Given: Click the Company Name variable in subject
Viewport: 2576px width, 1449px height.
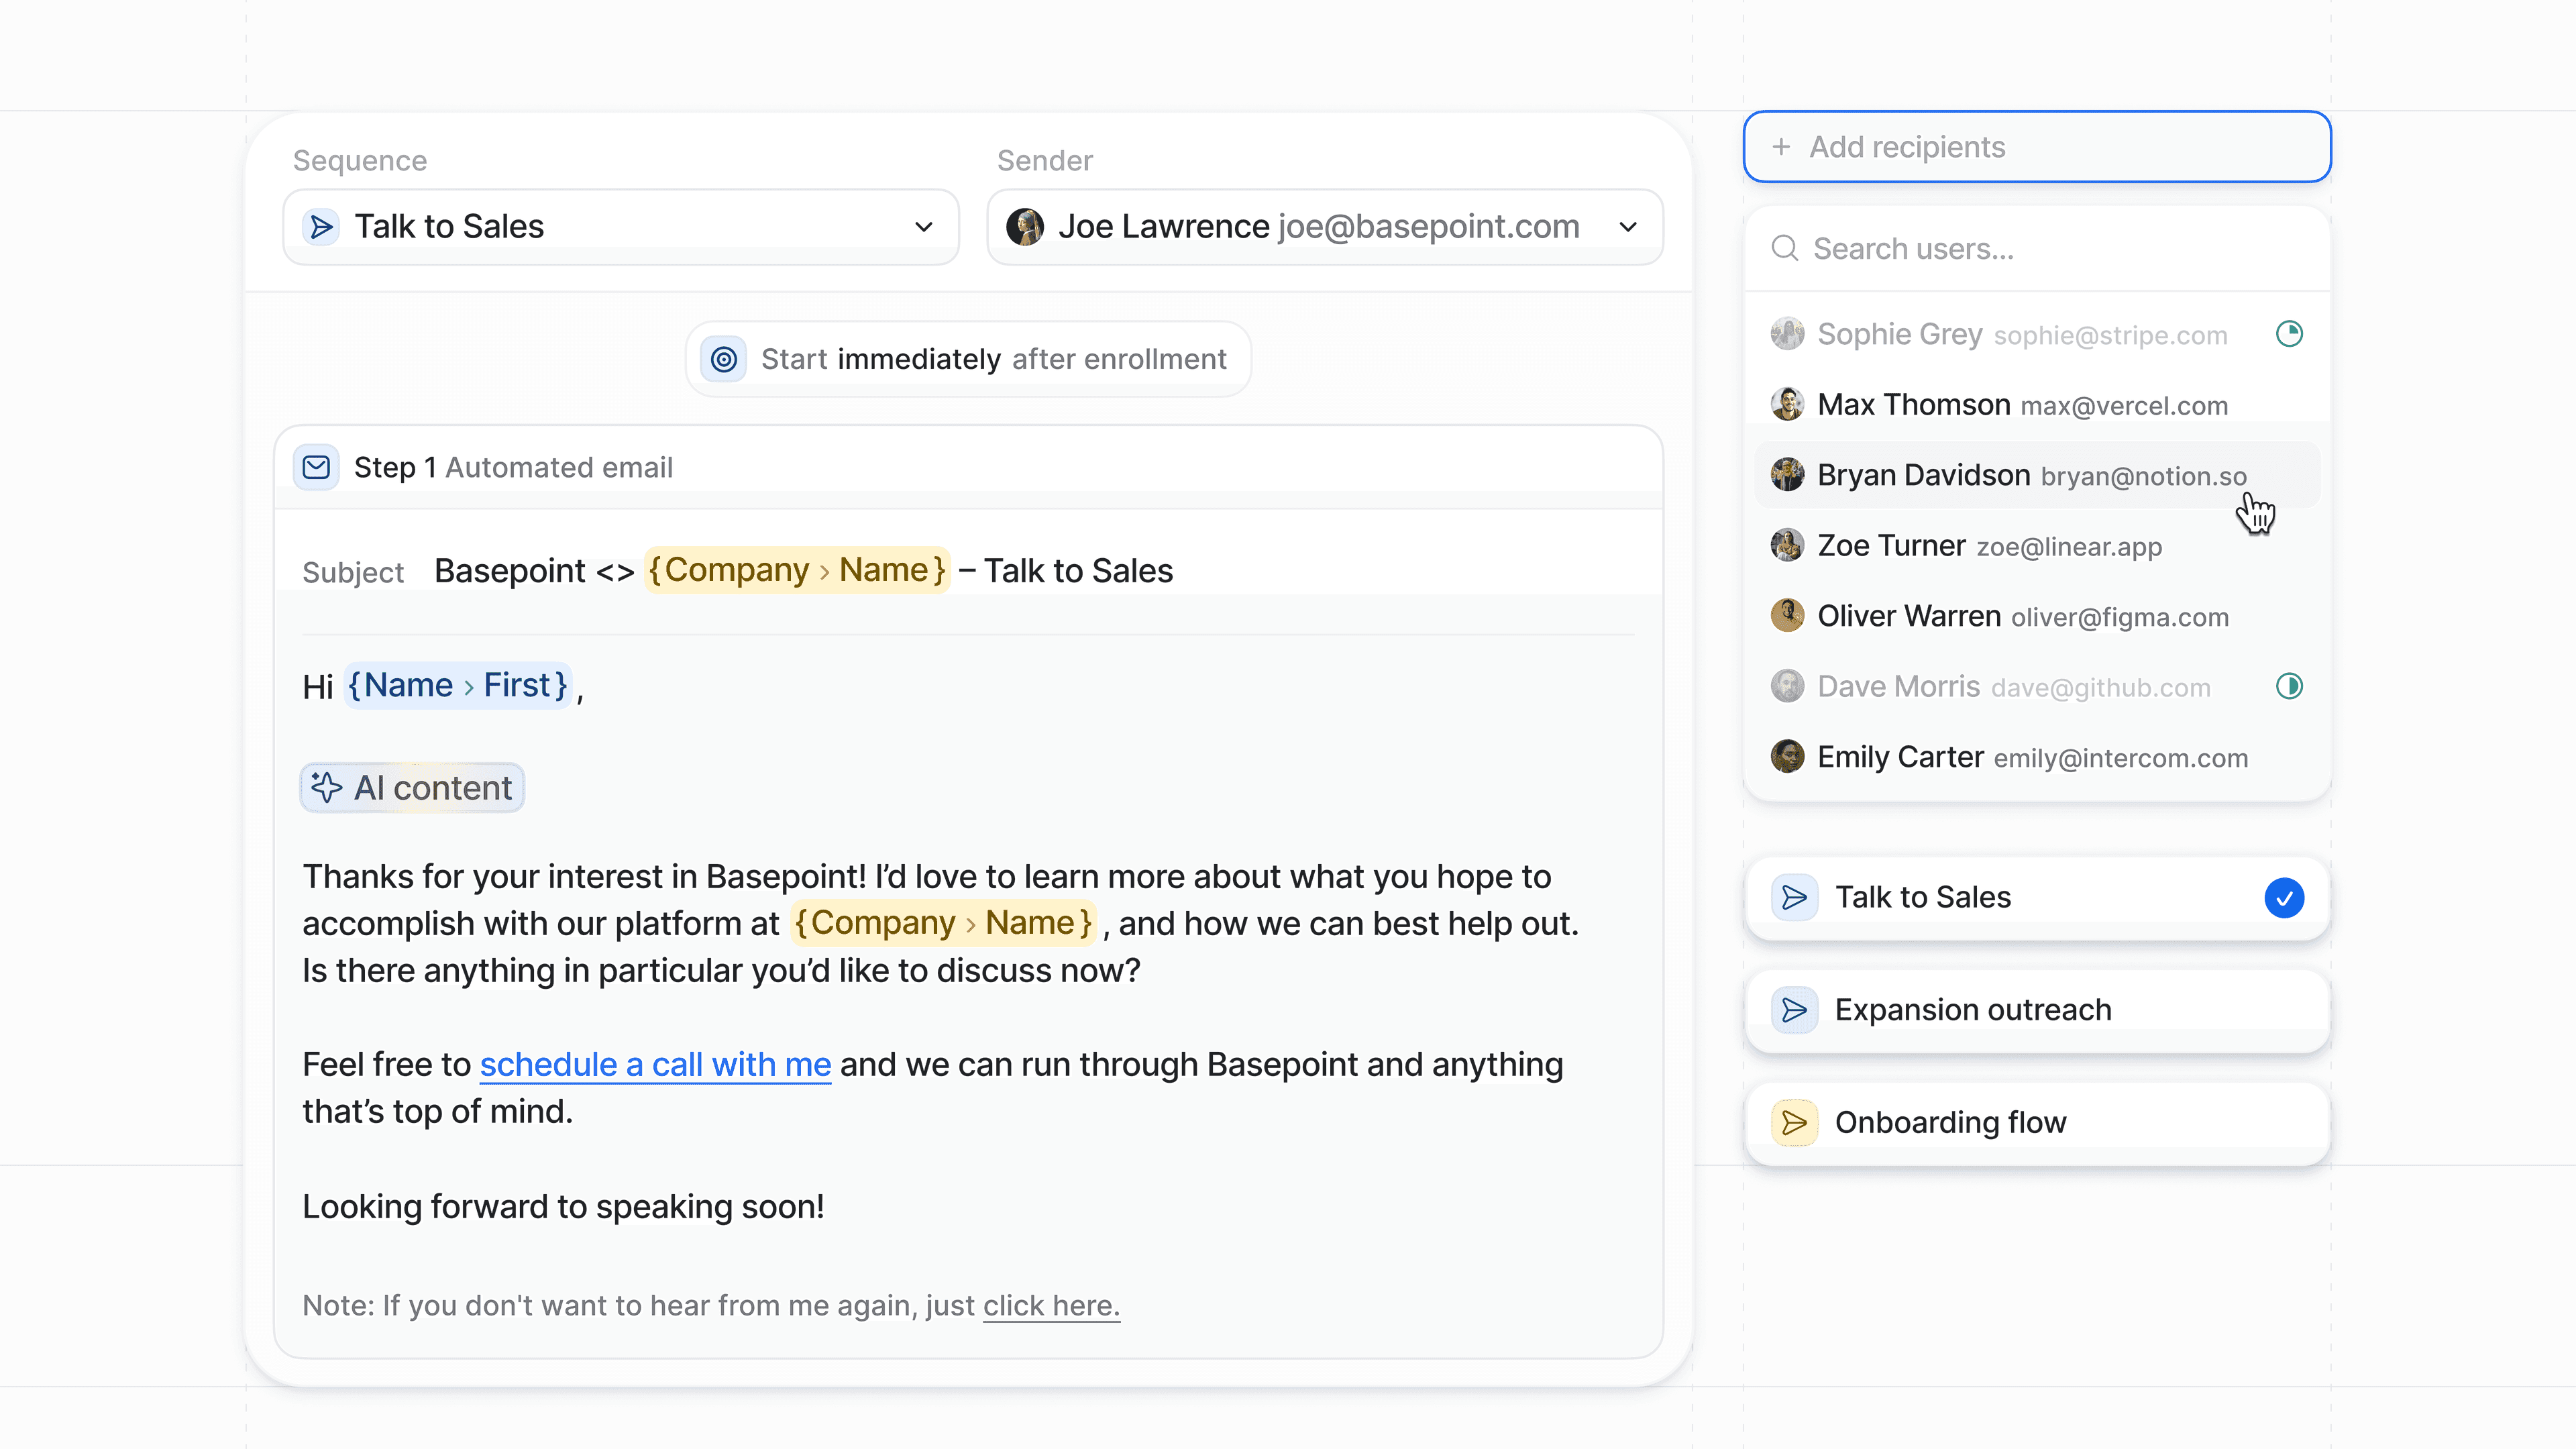Looking at the screenshot, I should click(x=796, y=570).
